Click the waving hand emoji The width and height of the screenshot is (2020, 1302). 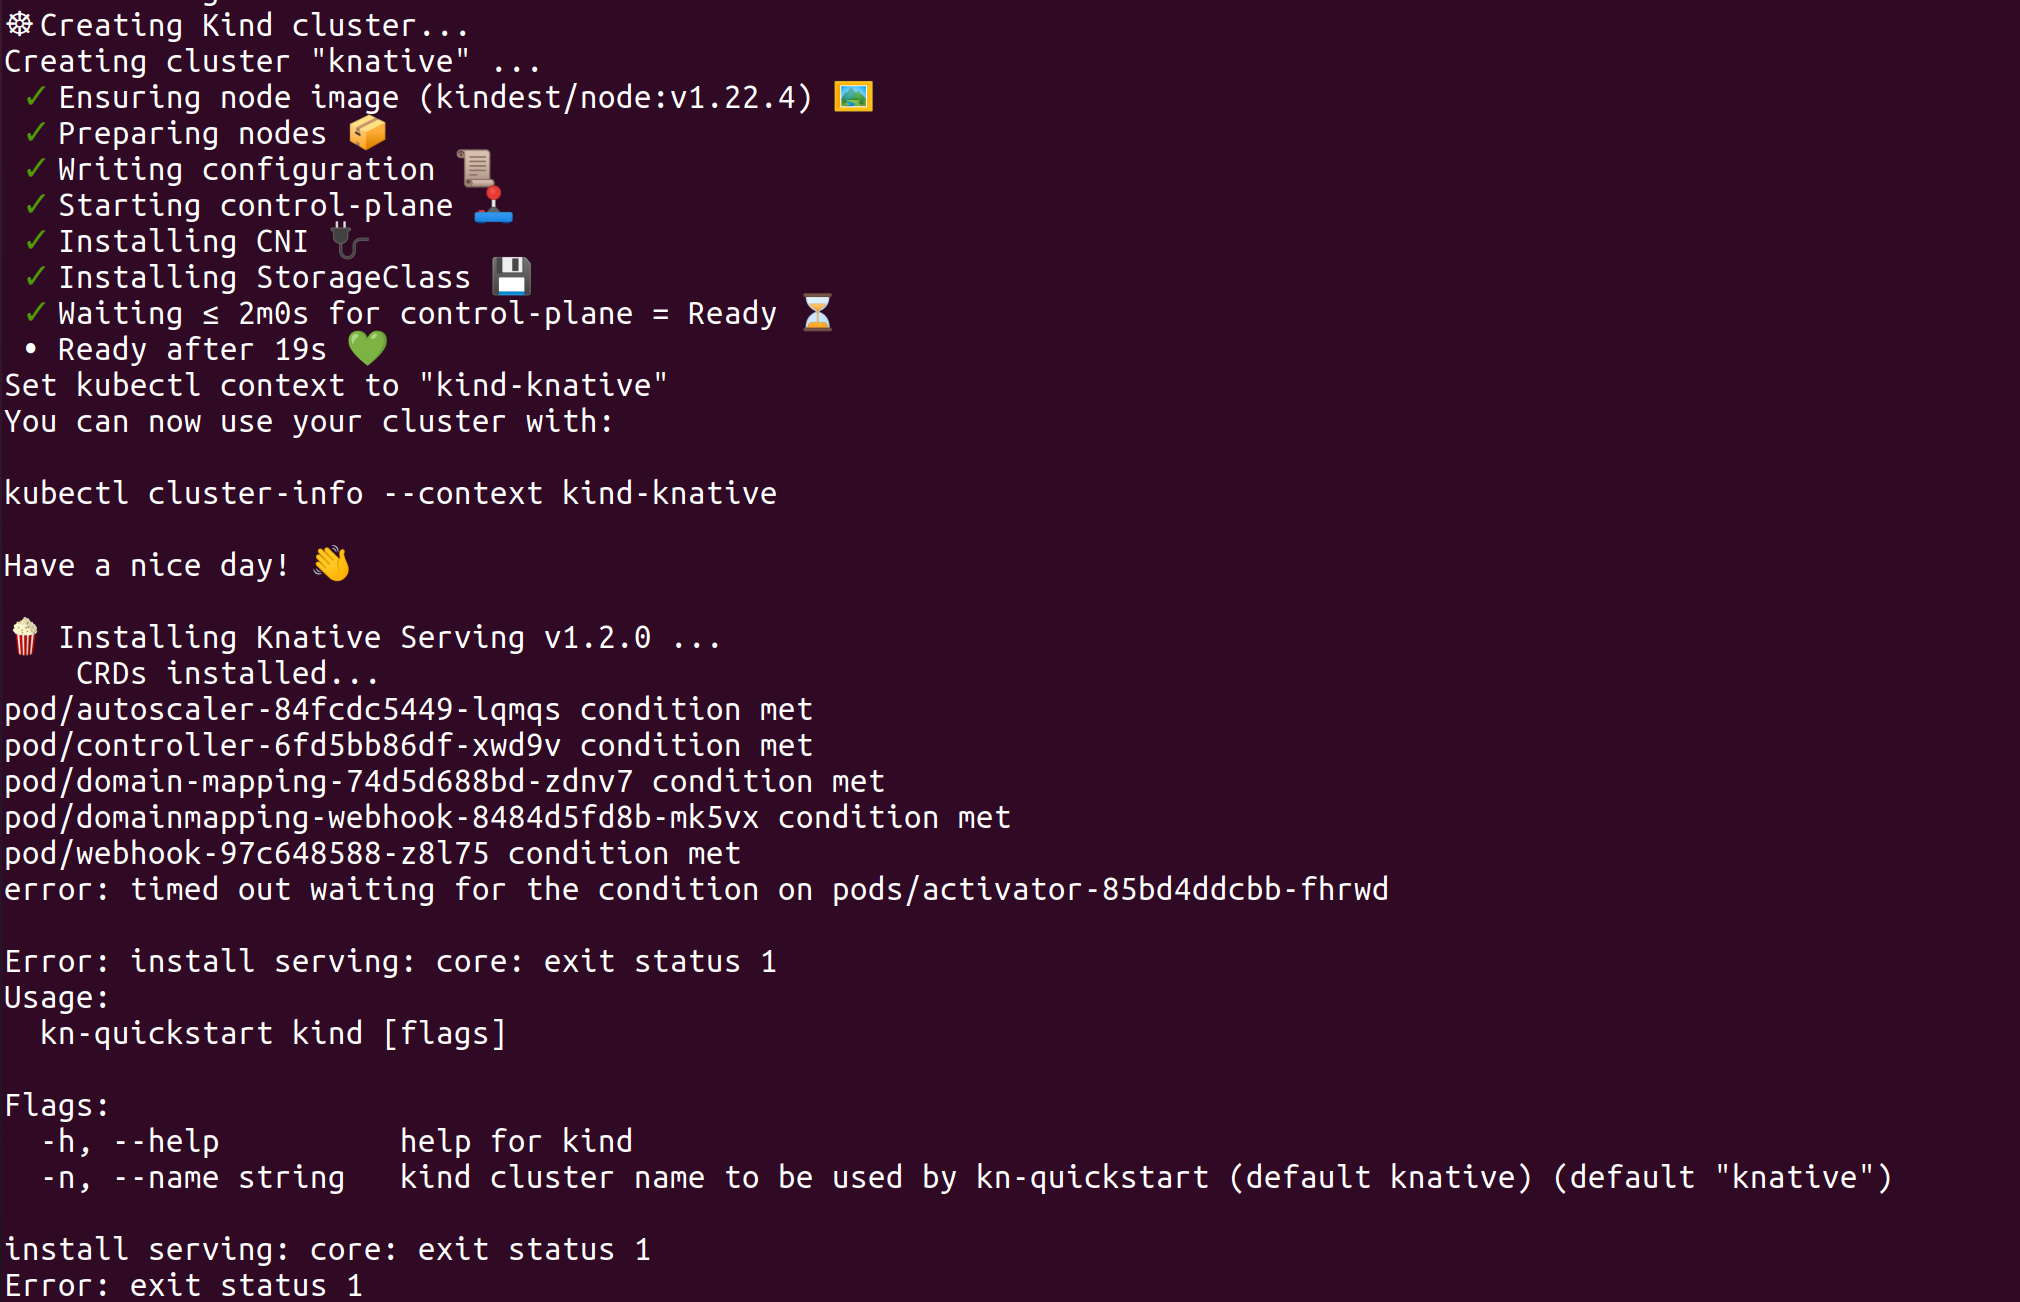(331, 564)
